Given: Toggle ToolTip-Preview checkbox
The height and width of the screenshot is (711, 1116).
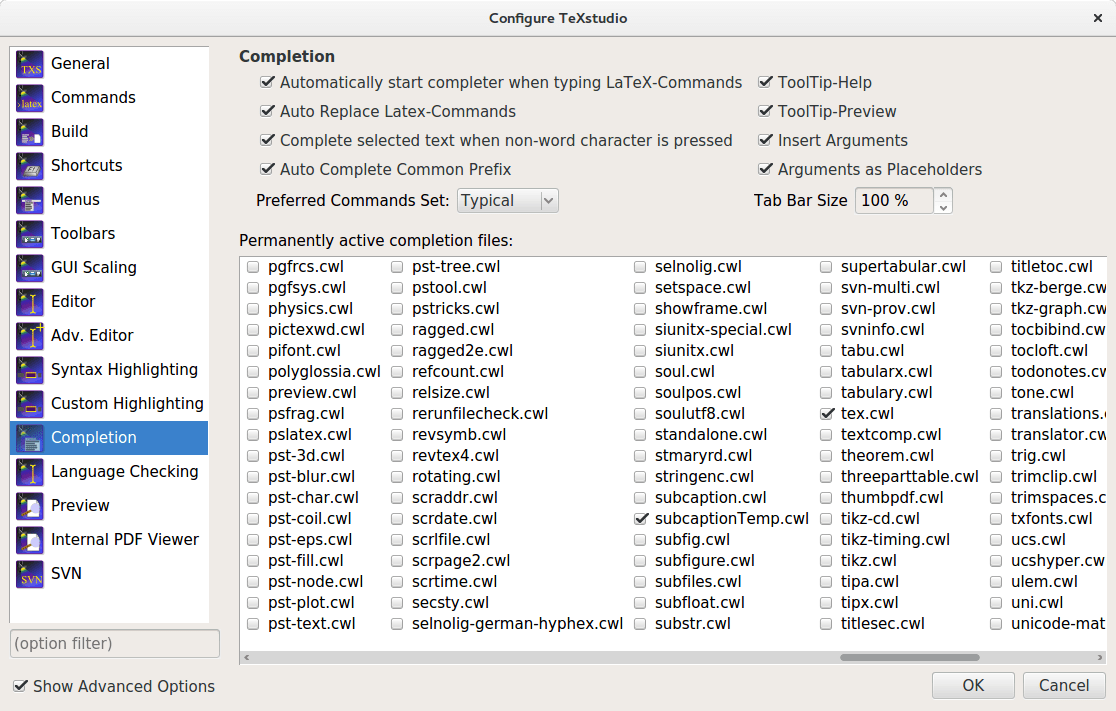Looking at the screenshot, I should click(x=765, y=111).
